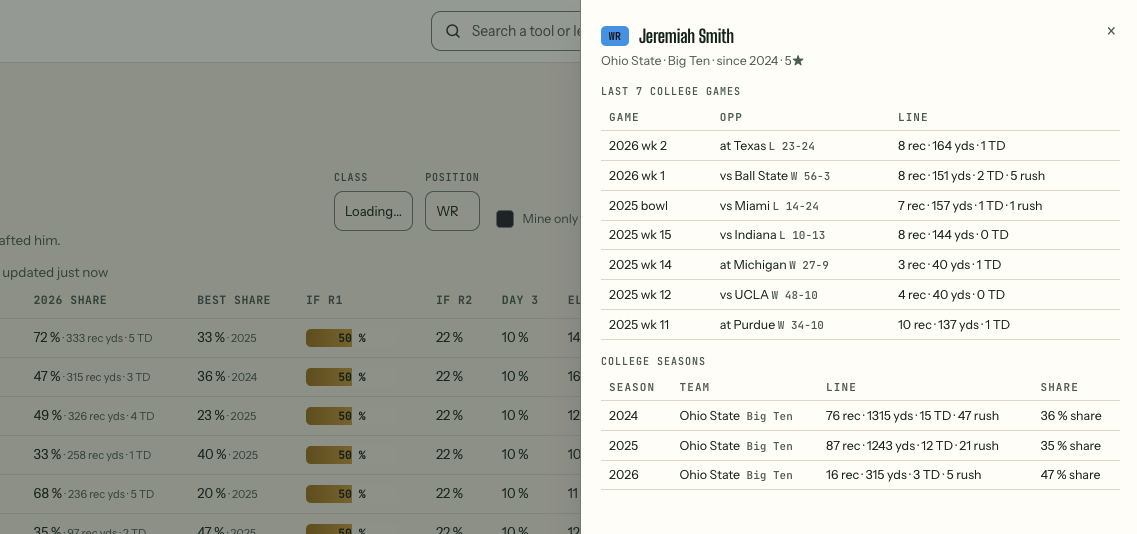1137x534 pixels.
Task: Click best share '36 % · 2024' cell
Action: click(x=227, y=377)
